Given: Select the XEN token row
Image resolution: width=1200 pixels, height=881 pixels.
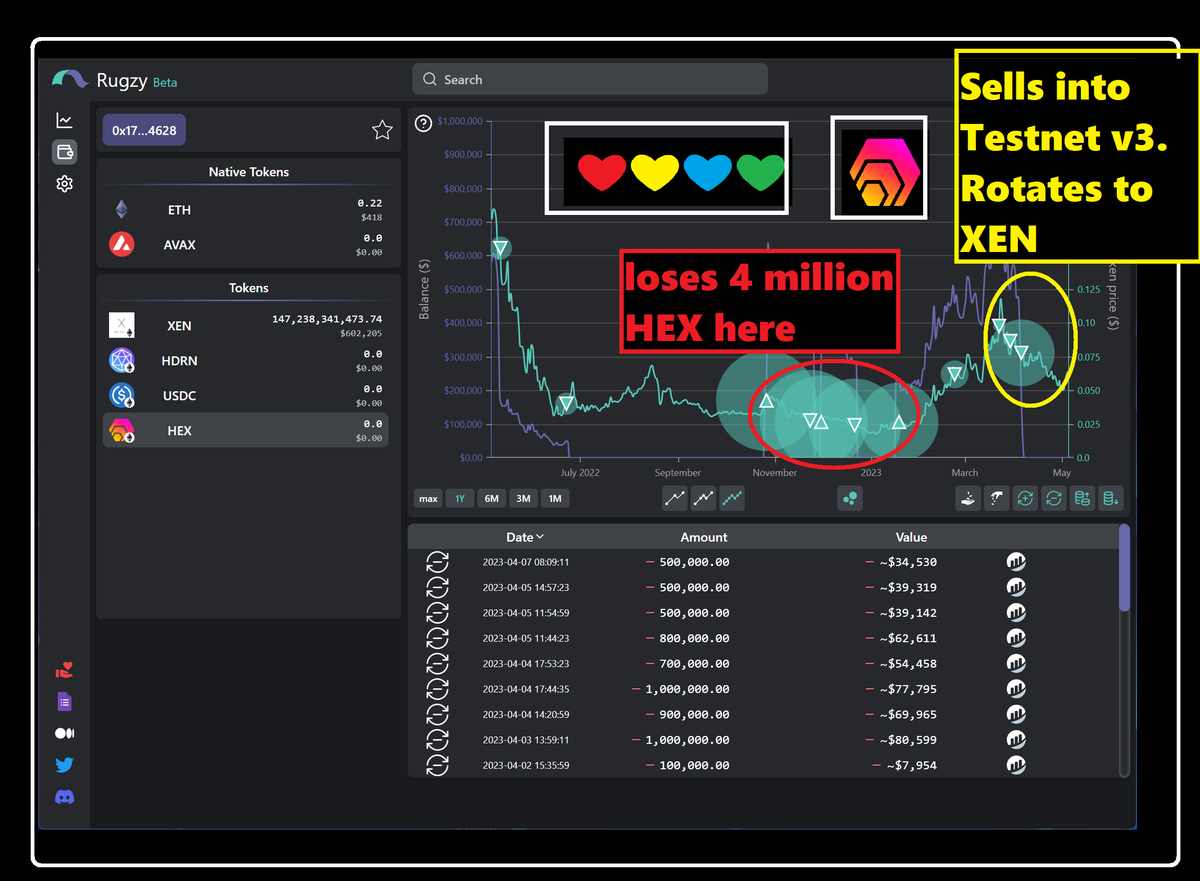Looking at the screenshot, I should [248, 326].
